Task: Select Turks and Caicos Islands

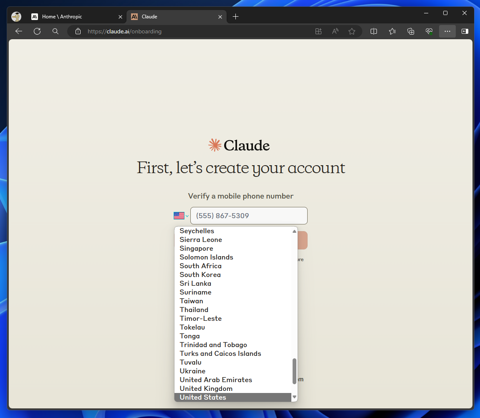Action: (x=233, y=353)
